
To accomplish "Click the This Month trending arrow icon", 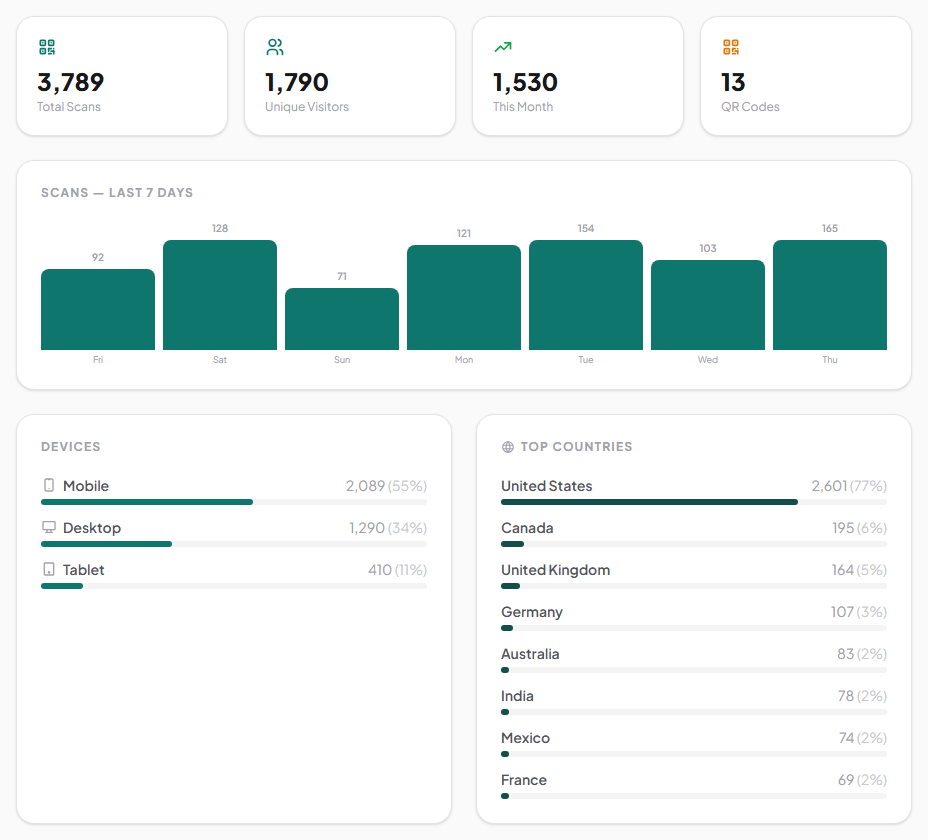I will tap(503, 47).
